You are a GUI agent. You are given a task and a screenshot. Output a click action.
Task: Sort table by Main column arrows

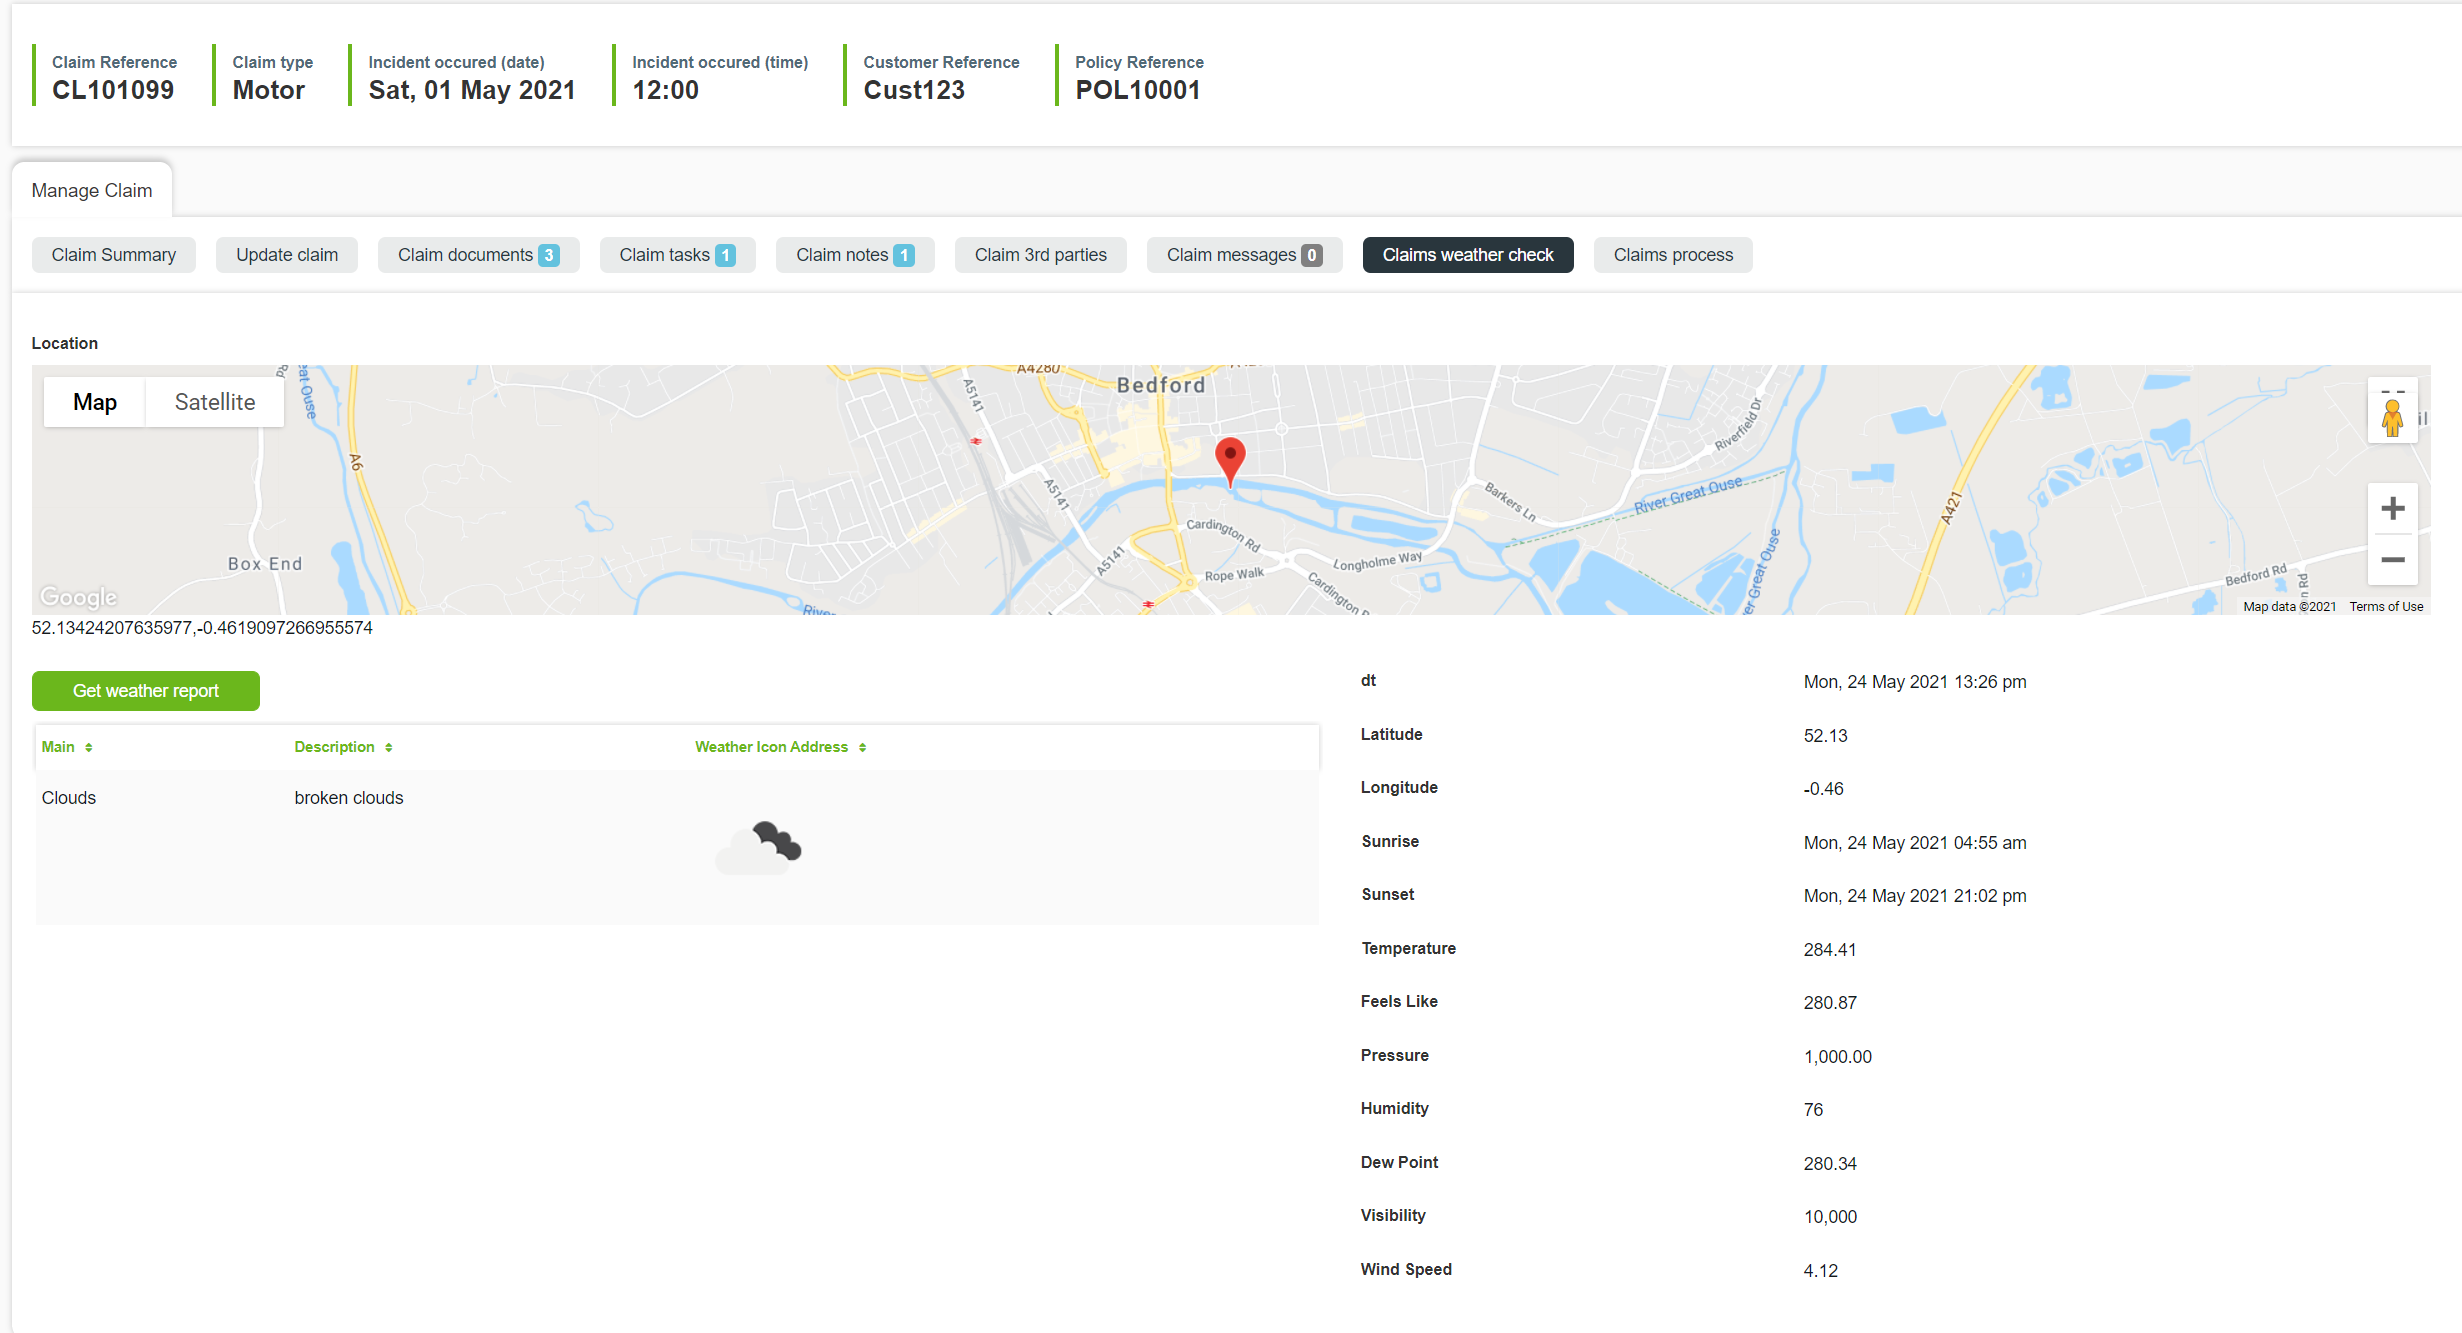tap(88, 748)
